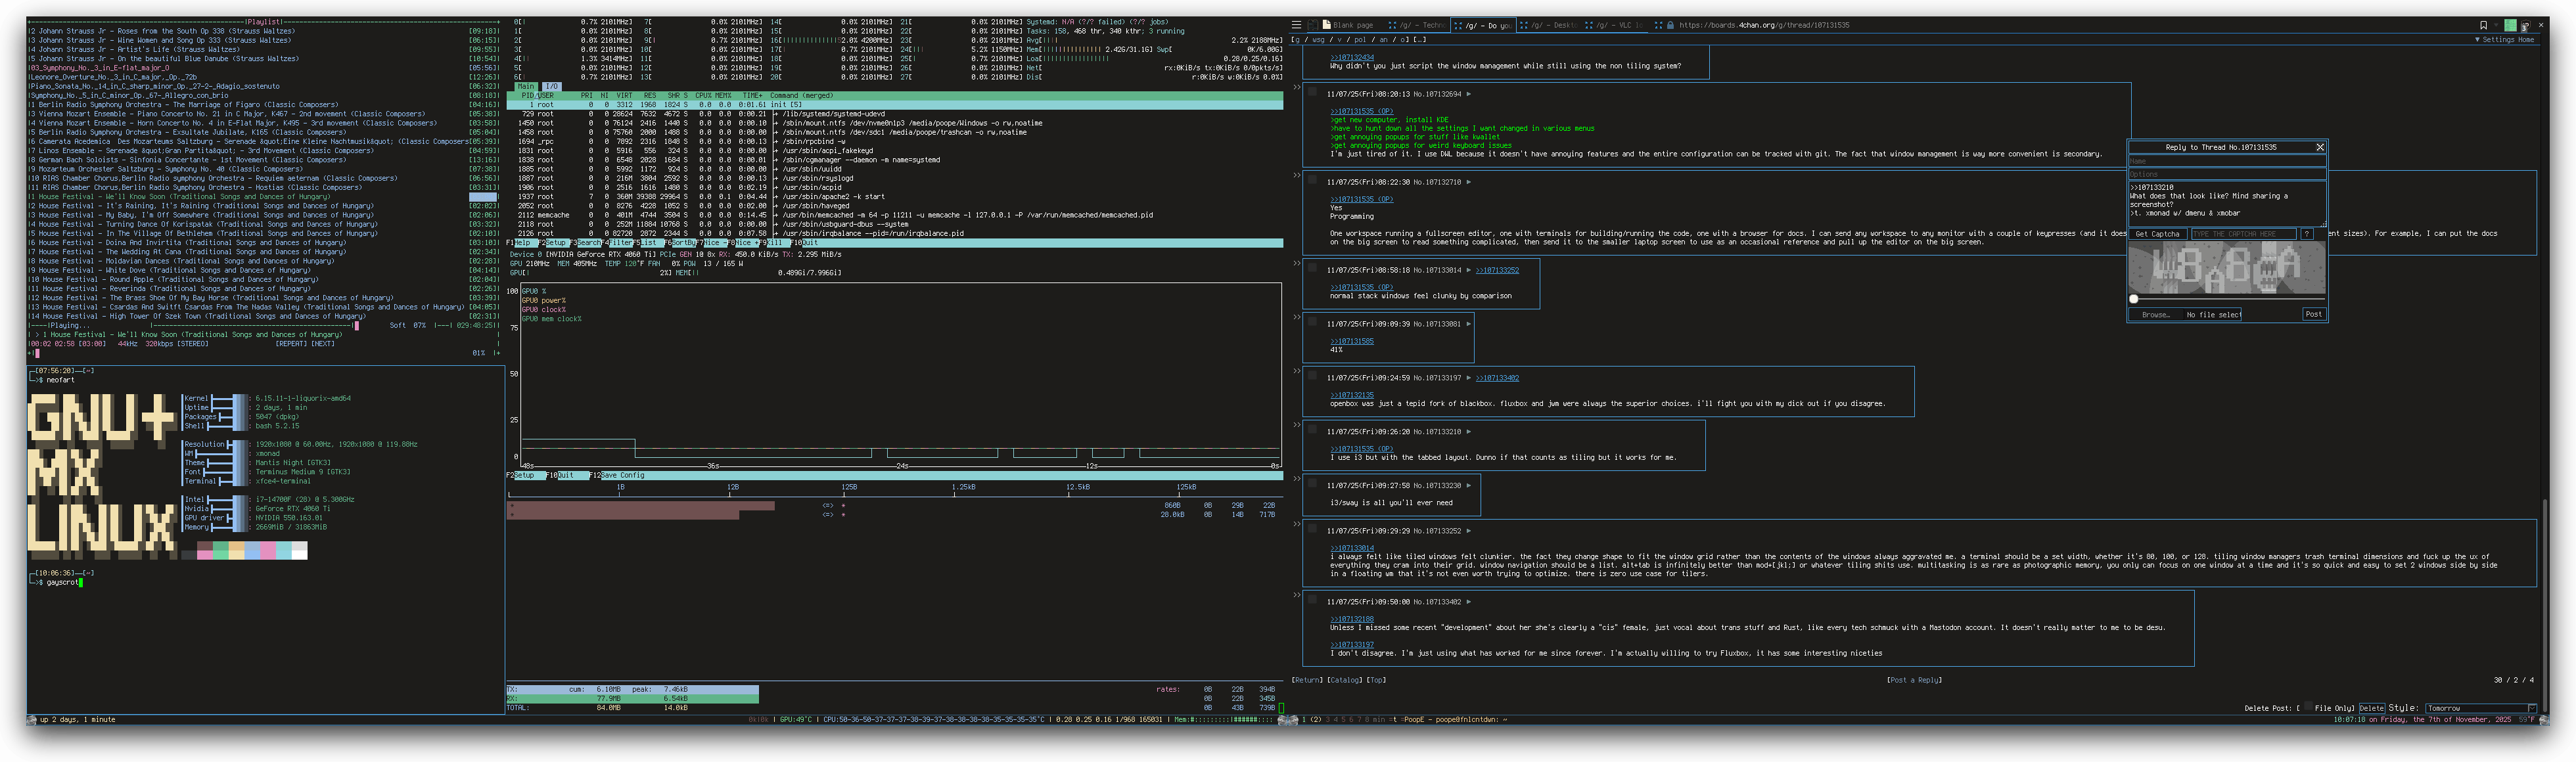This screenshot has height=762, width=2576.
Task: Expand the board list ellipsis […]
Action: click(1420, 40)
